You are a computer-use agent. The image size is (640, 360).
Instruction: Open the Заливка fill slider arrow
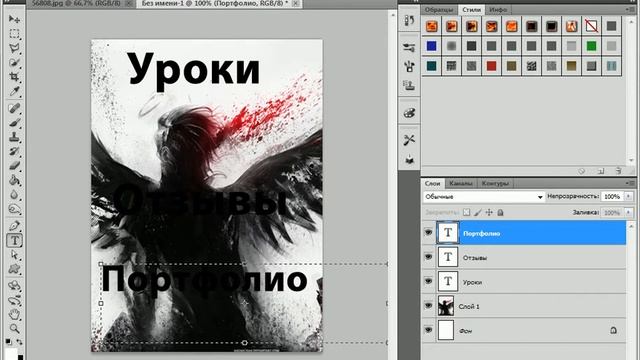[x=629, y=213]
